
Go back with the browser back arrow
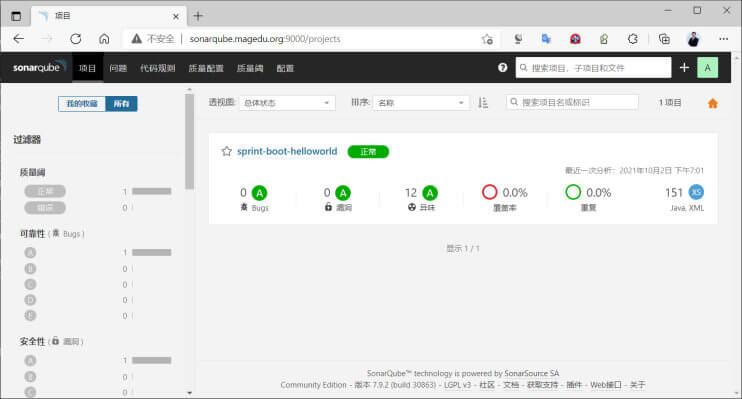point(18,39)
